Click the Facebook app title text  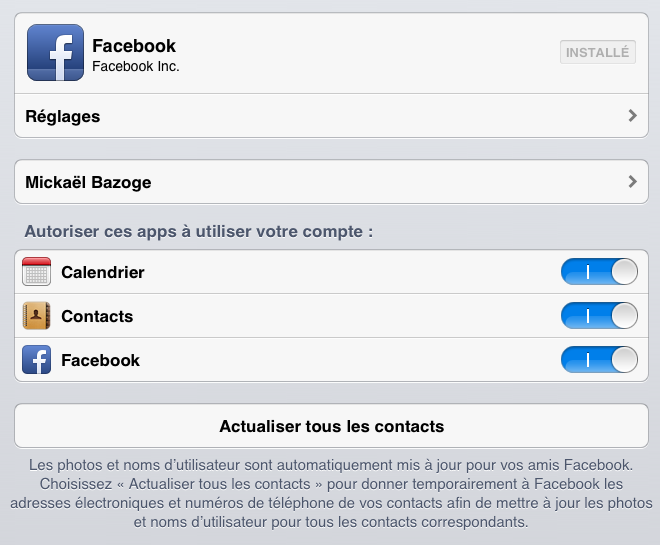pyautogui.click(x=134, y=45)
